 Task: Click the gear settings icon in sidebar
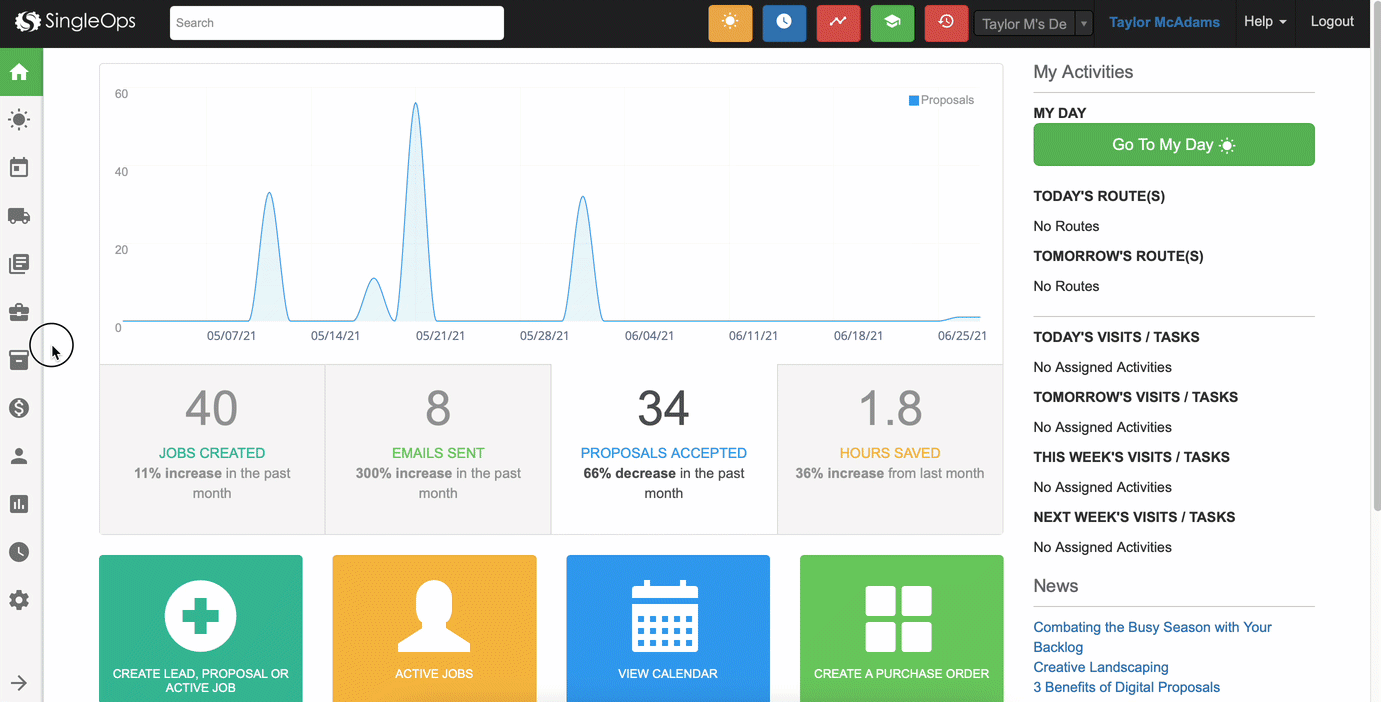click(20, 599)
